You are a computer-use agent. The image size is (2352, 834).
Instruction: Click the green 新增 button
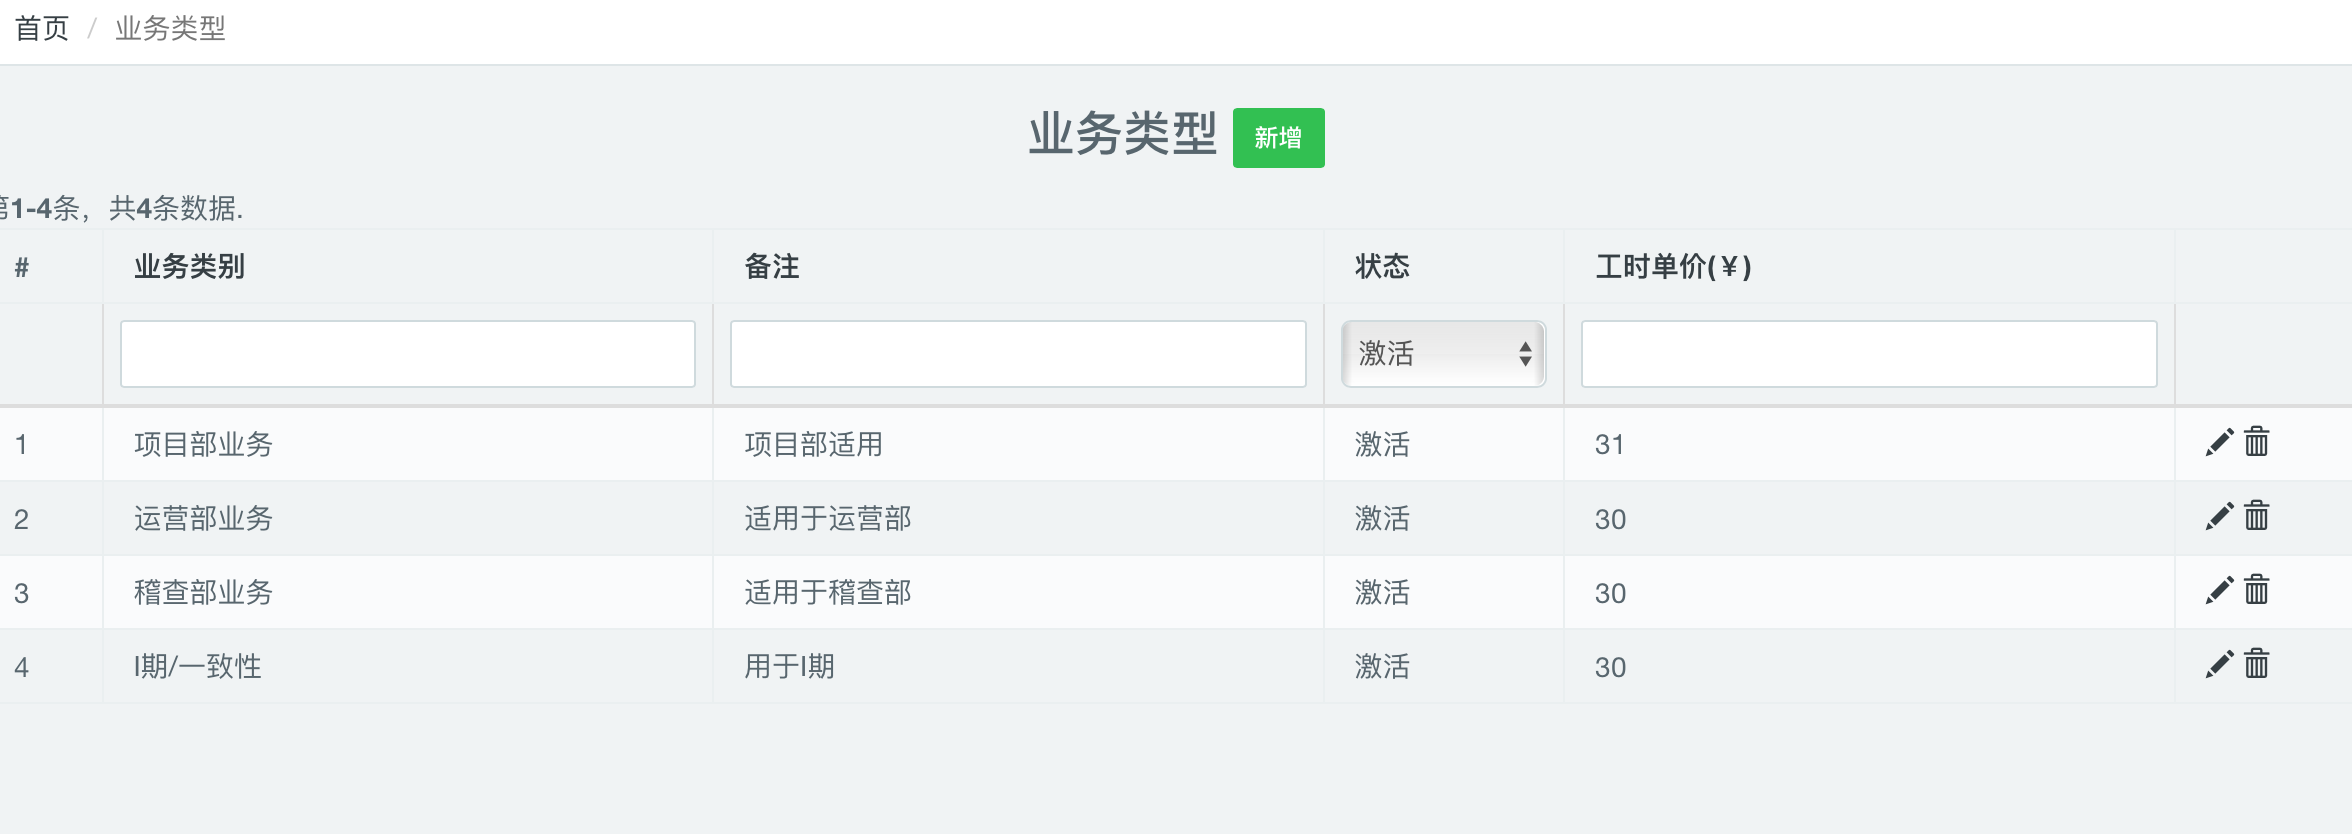1278,138
